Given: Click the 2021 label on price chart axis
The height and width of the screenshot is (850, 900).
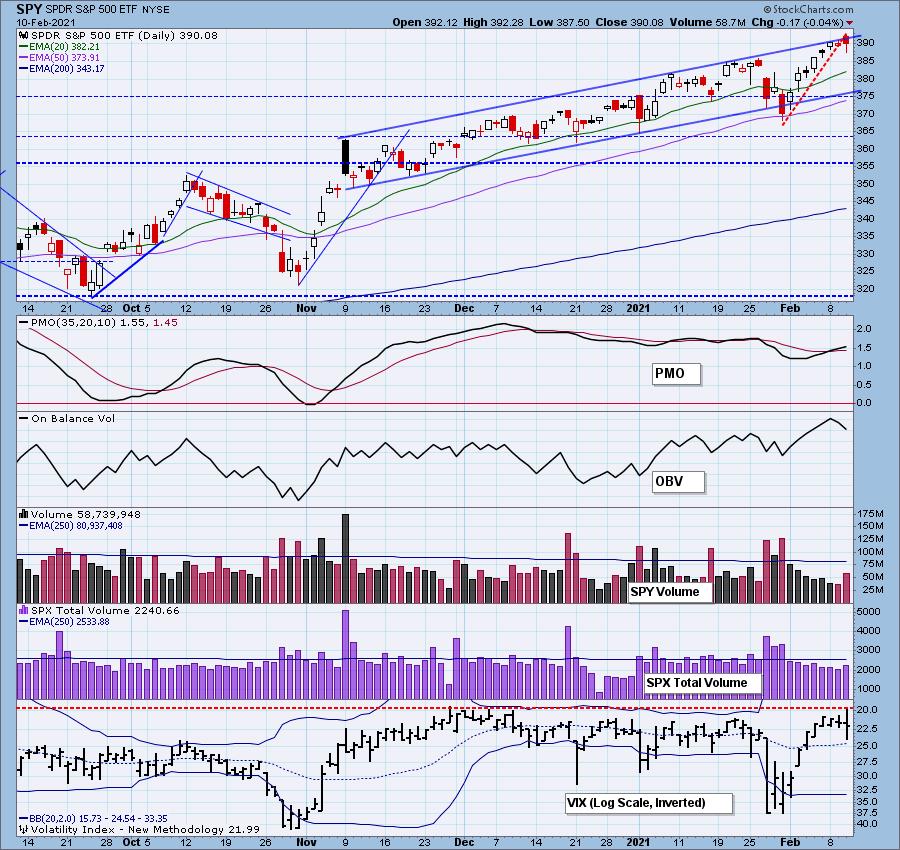Looking at the screenshot, I should point(638,308).
